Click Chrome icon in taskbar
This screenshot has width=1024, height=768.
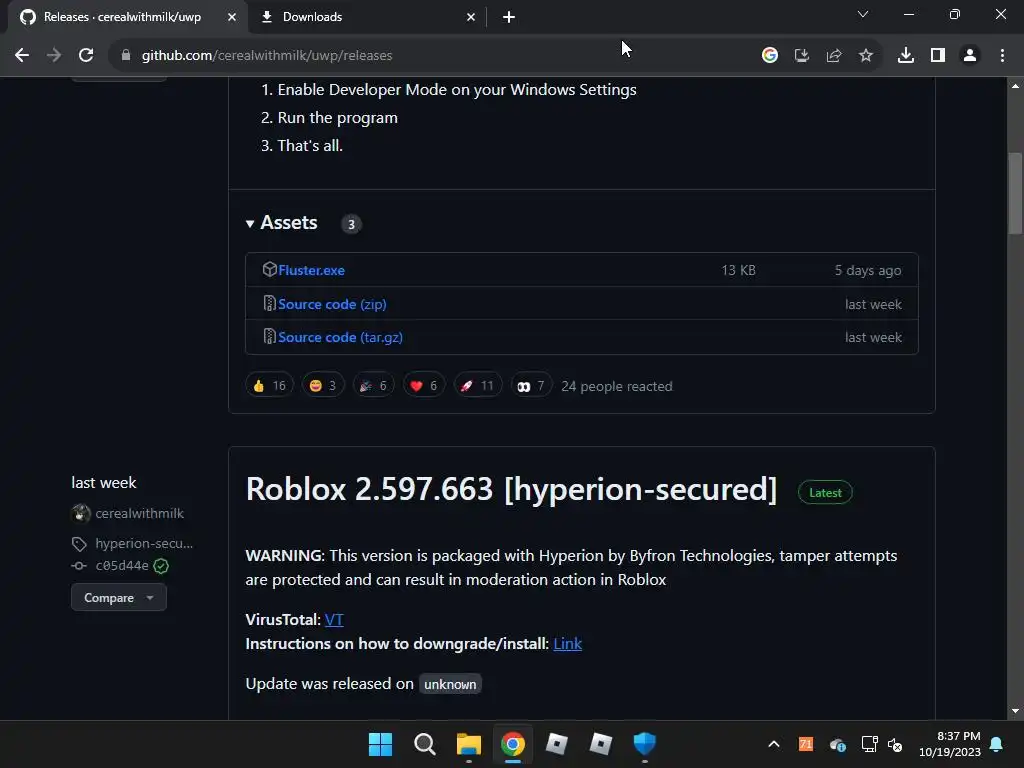click(513, 744)
